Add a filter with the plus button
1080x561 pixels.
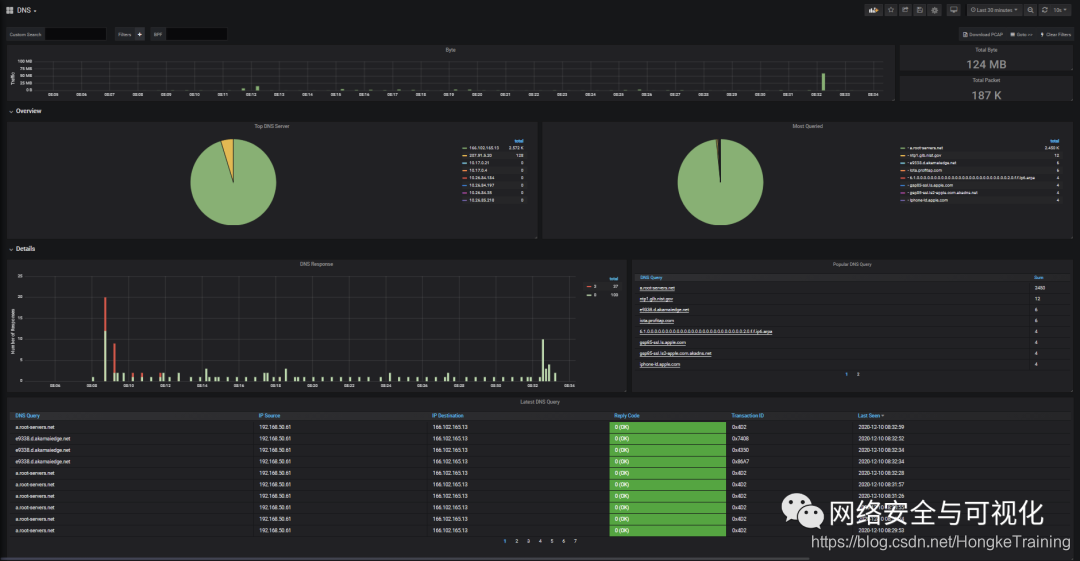pos(140,34)
